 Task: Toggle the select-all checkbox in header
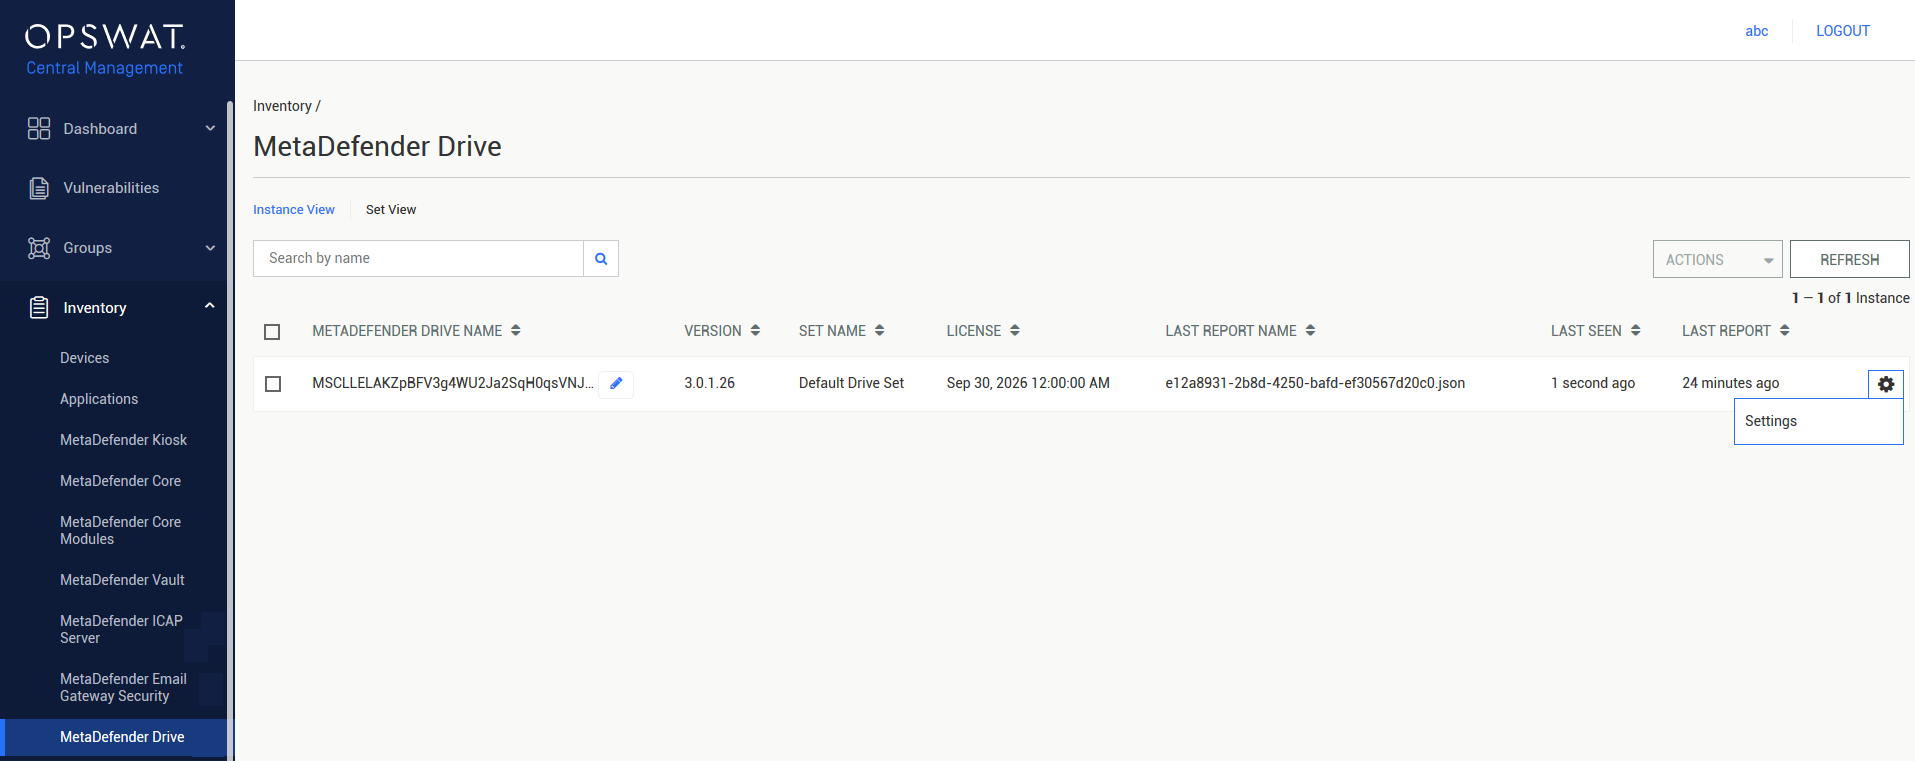pos(272,332)
